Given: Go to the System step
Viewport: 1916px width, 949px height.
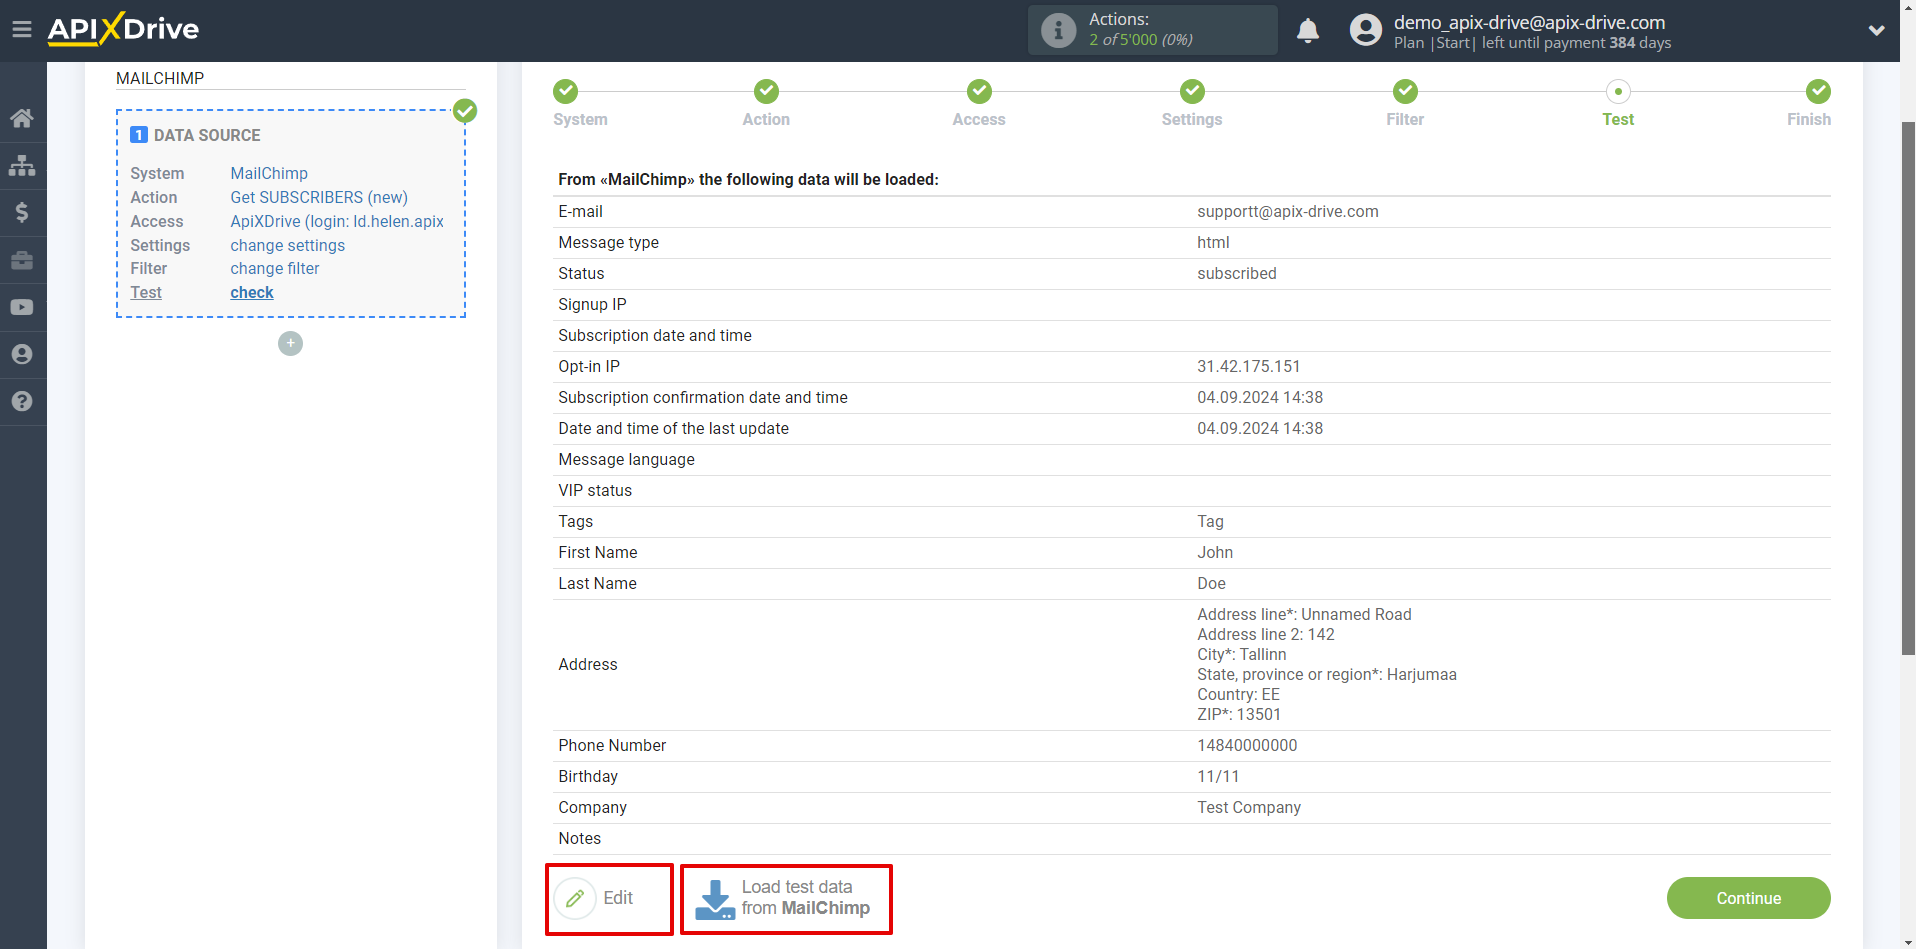Looking at the screenshot, I should pos(580,104).
